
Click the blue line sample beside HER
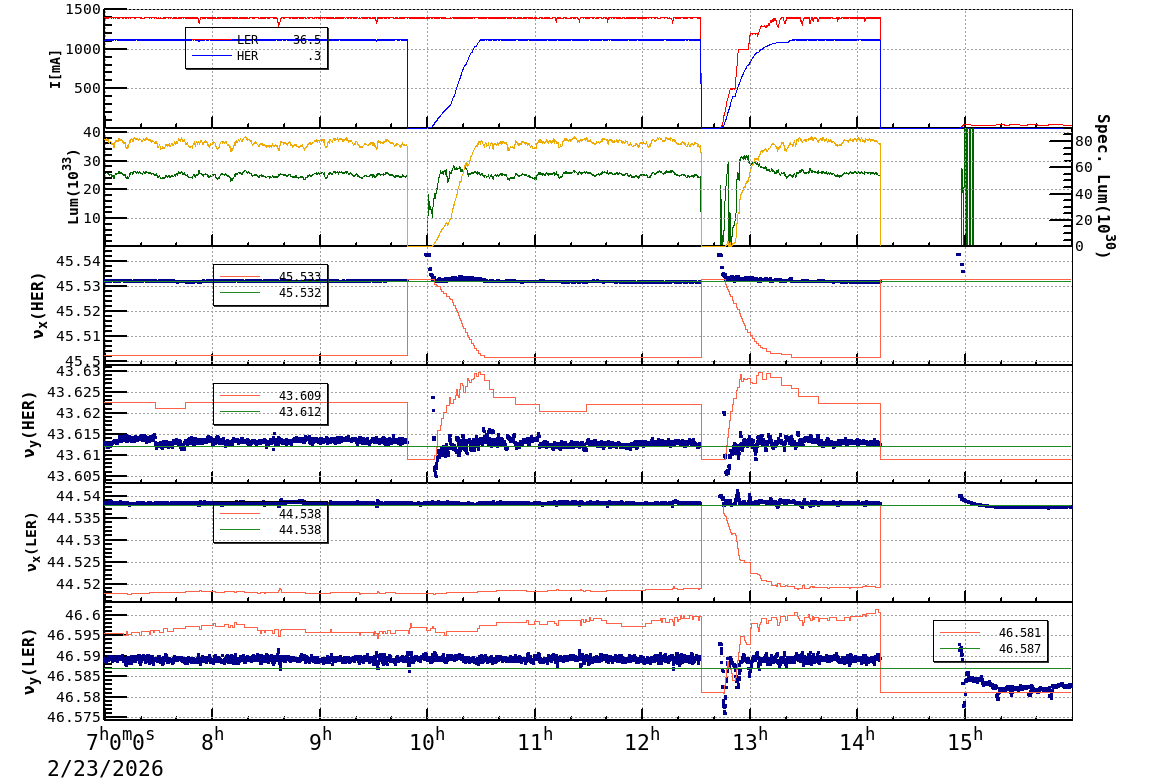[x=212, y=55]
